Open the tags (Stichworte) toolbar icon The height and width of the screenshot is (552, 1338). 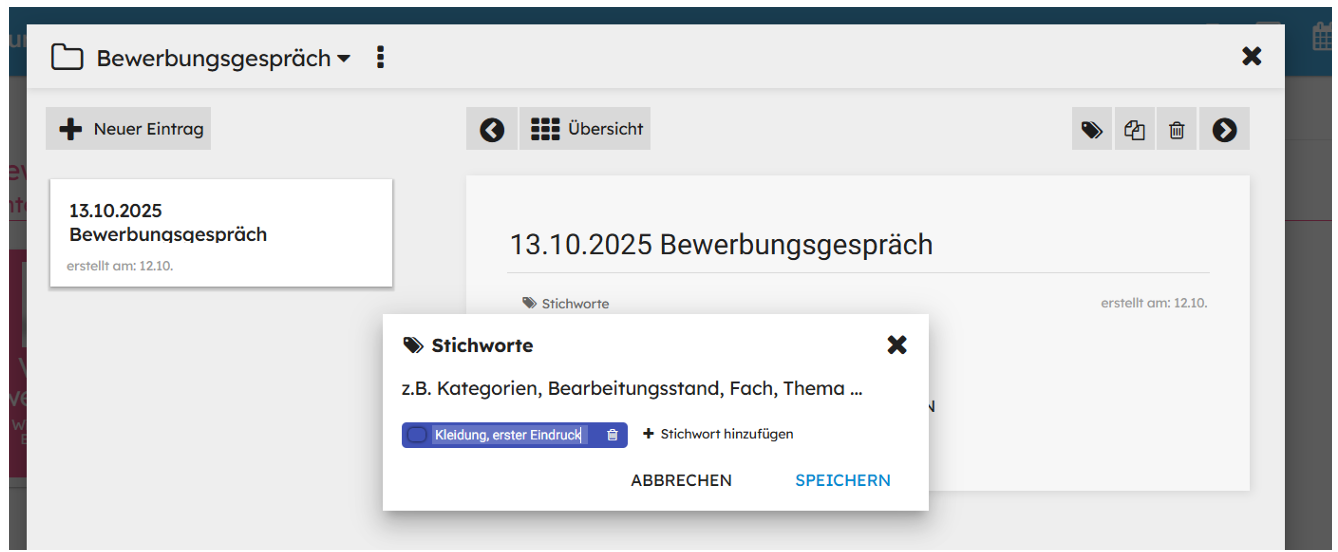(1091, 130)
